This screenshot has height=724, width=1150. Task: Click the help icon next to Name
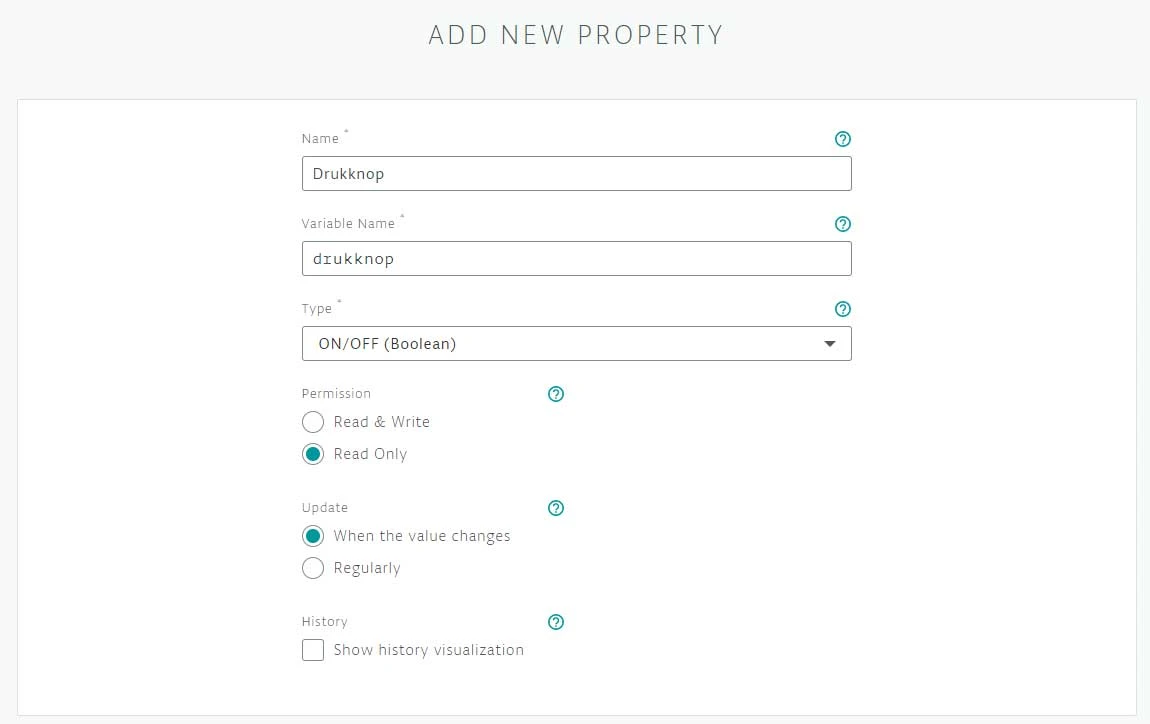(842, 139)
